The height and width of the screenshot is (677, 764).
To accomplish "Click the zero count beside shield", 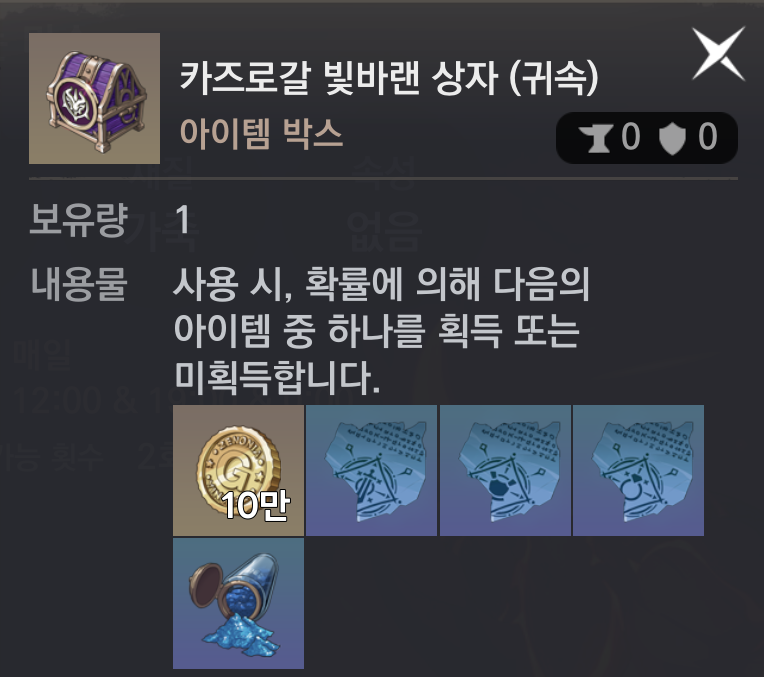I will [707, 137].
